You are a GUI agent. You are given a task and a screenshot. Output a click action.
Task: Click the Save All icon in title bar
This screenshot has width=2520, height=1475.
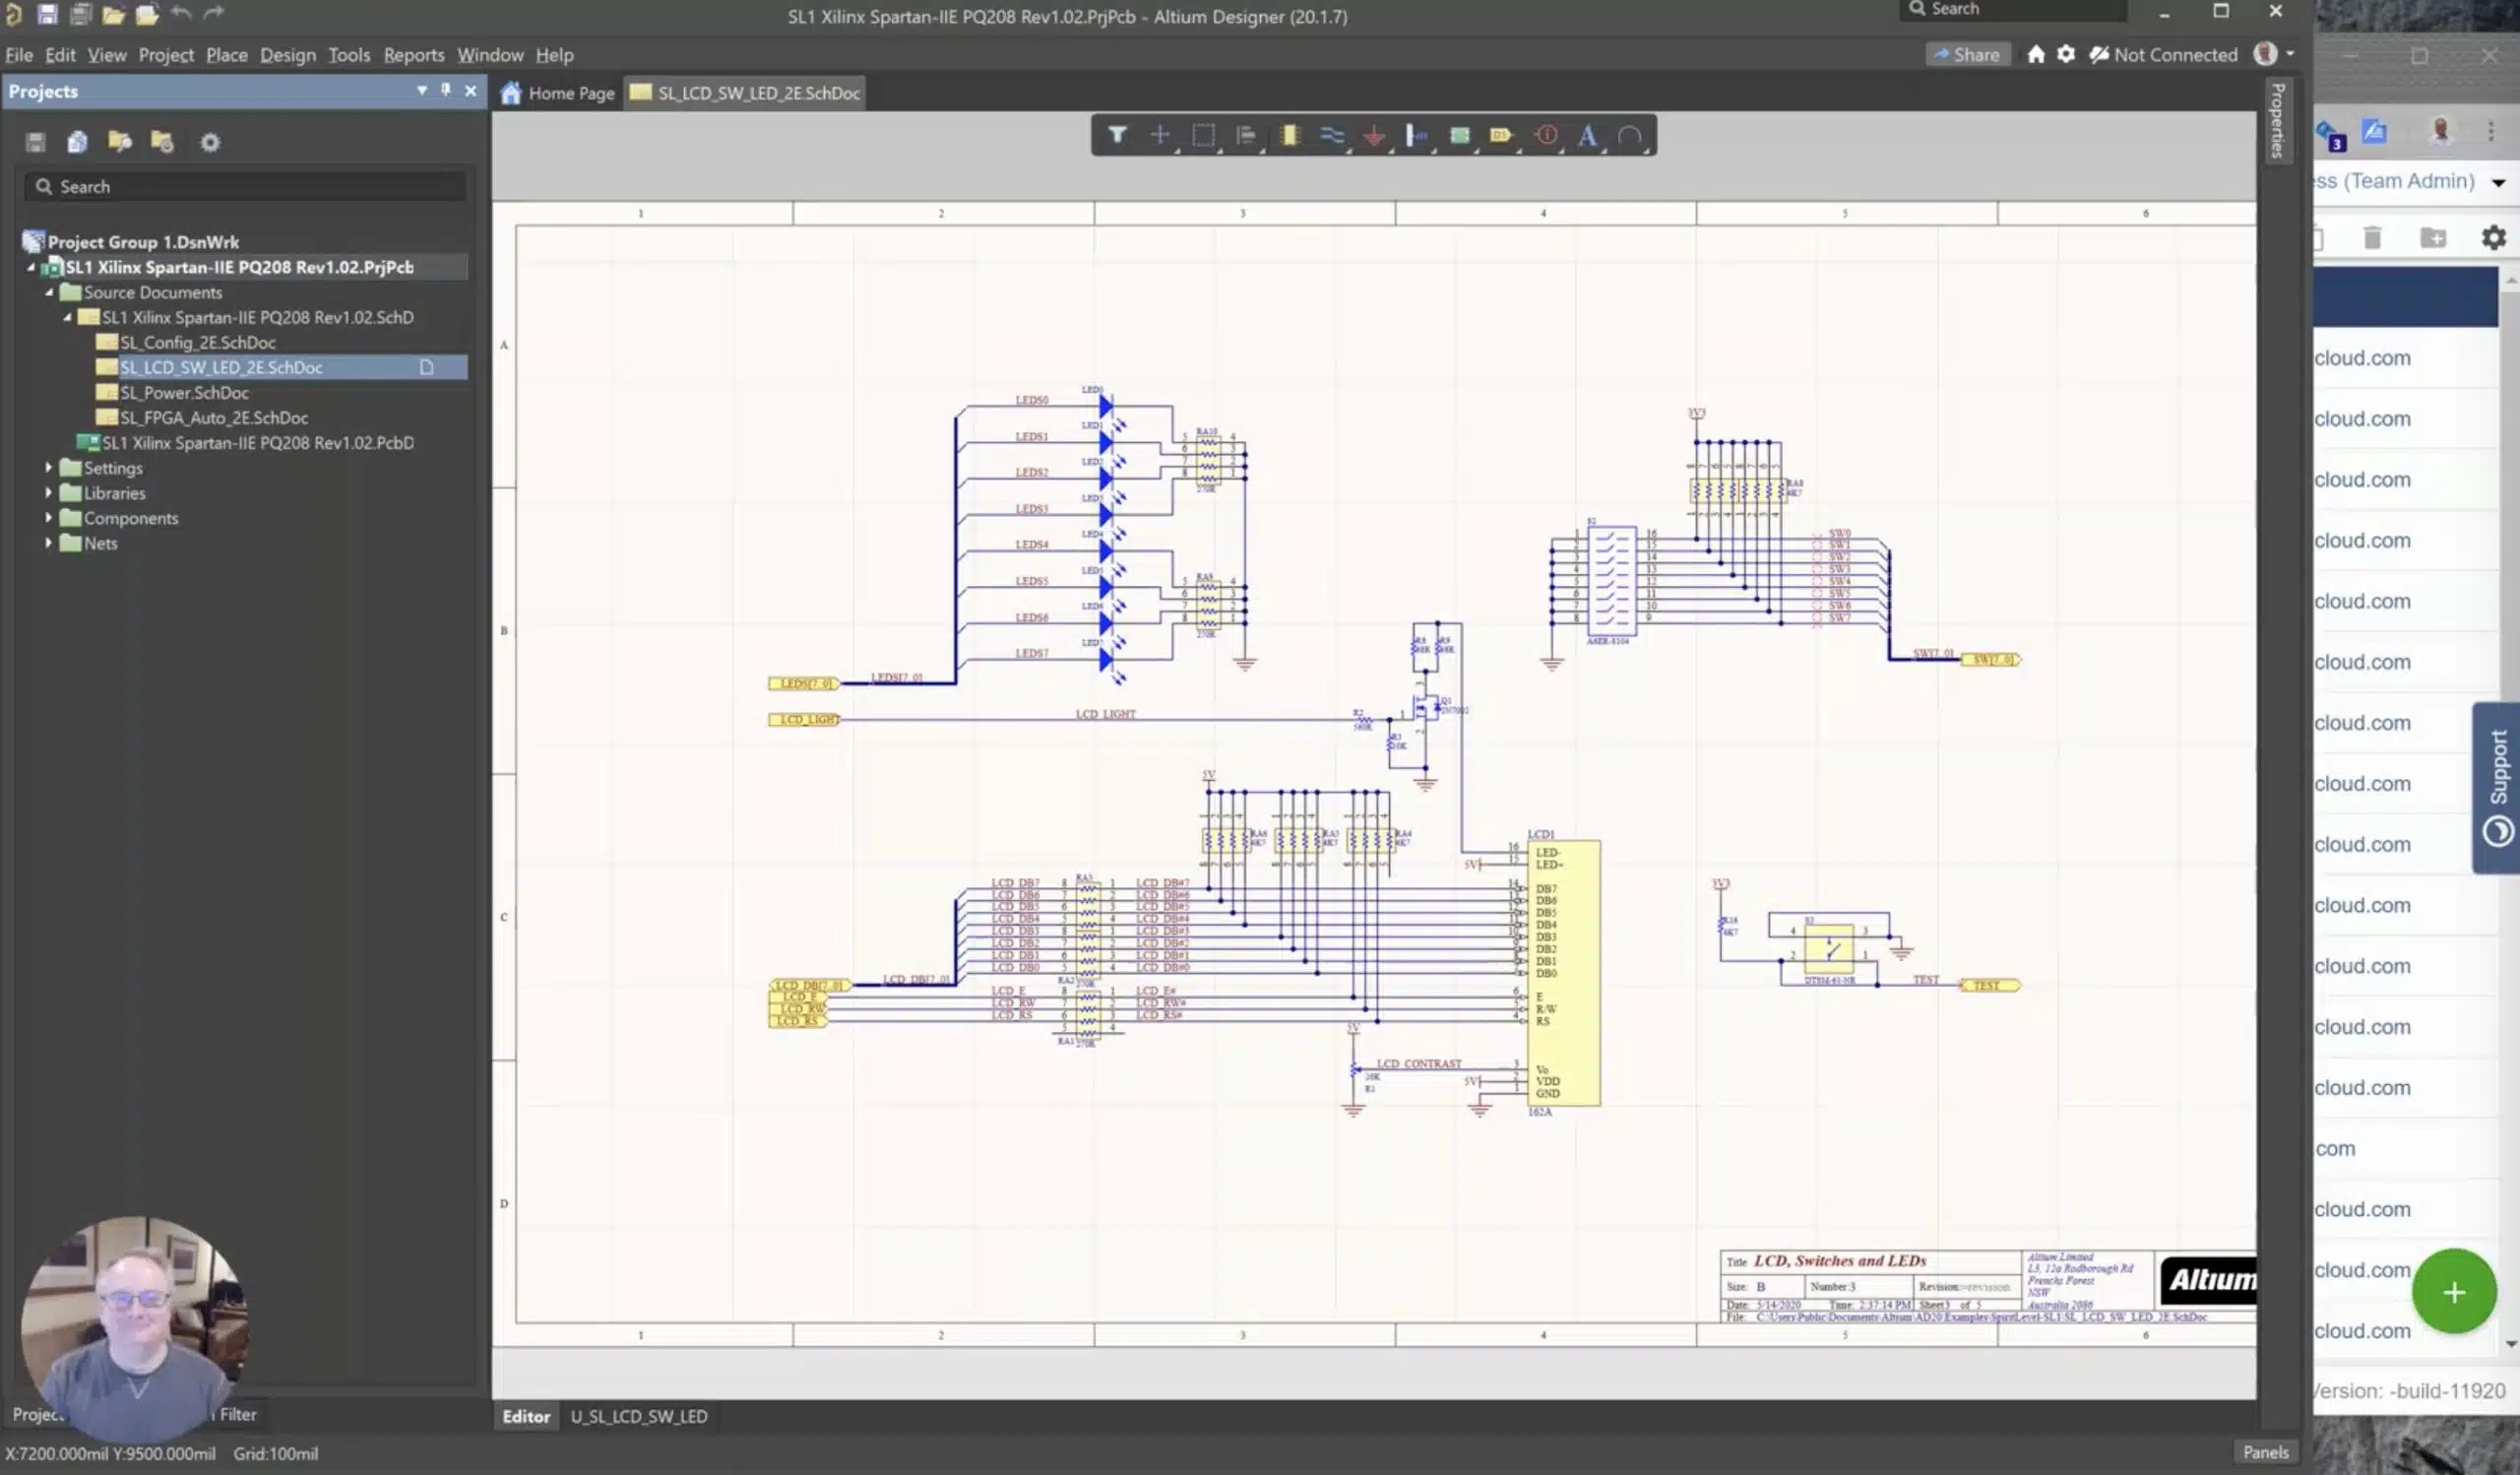(x=80, y=14)
